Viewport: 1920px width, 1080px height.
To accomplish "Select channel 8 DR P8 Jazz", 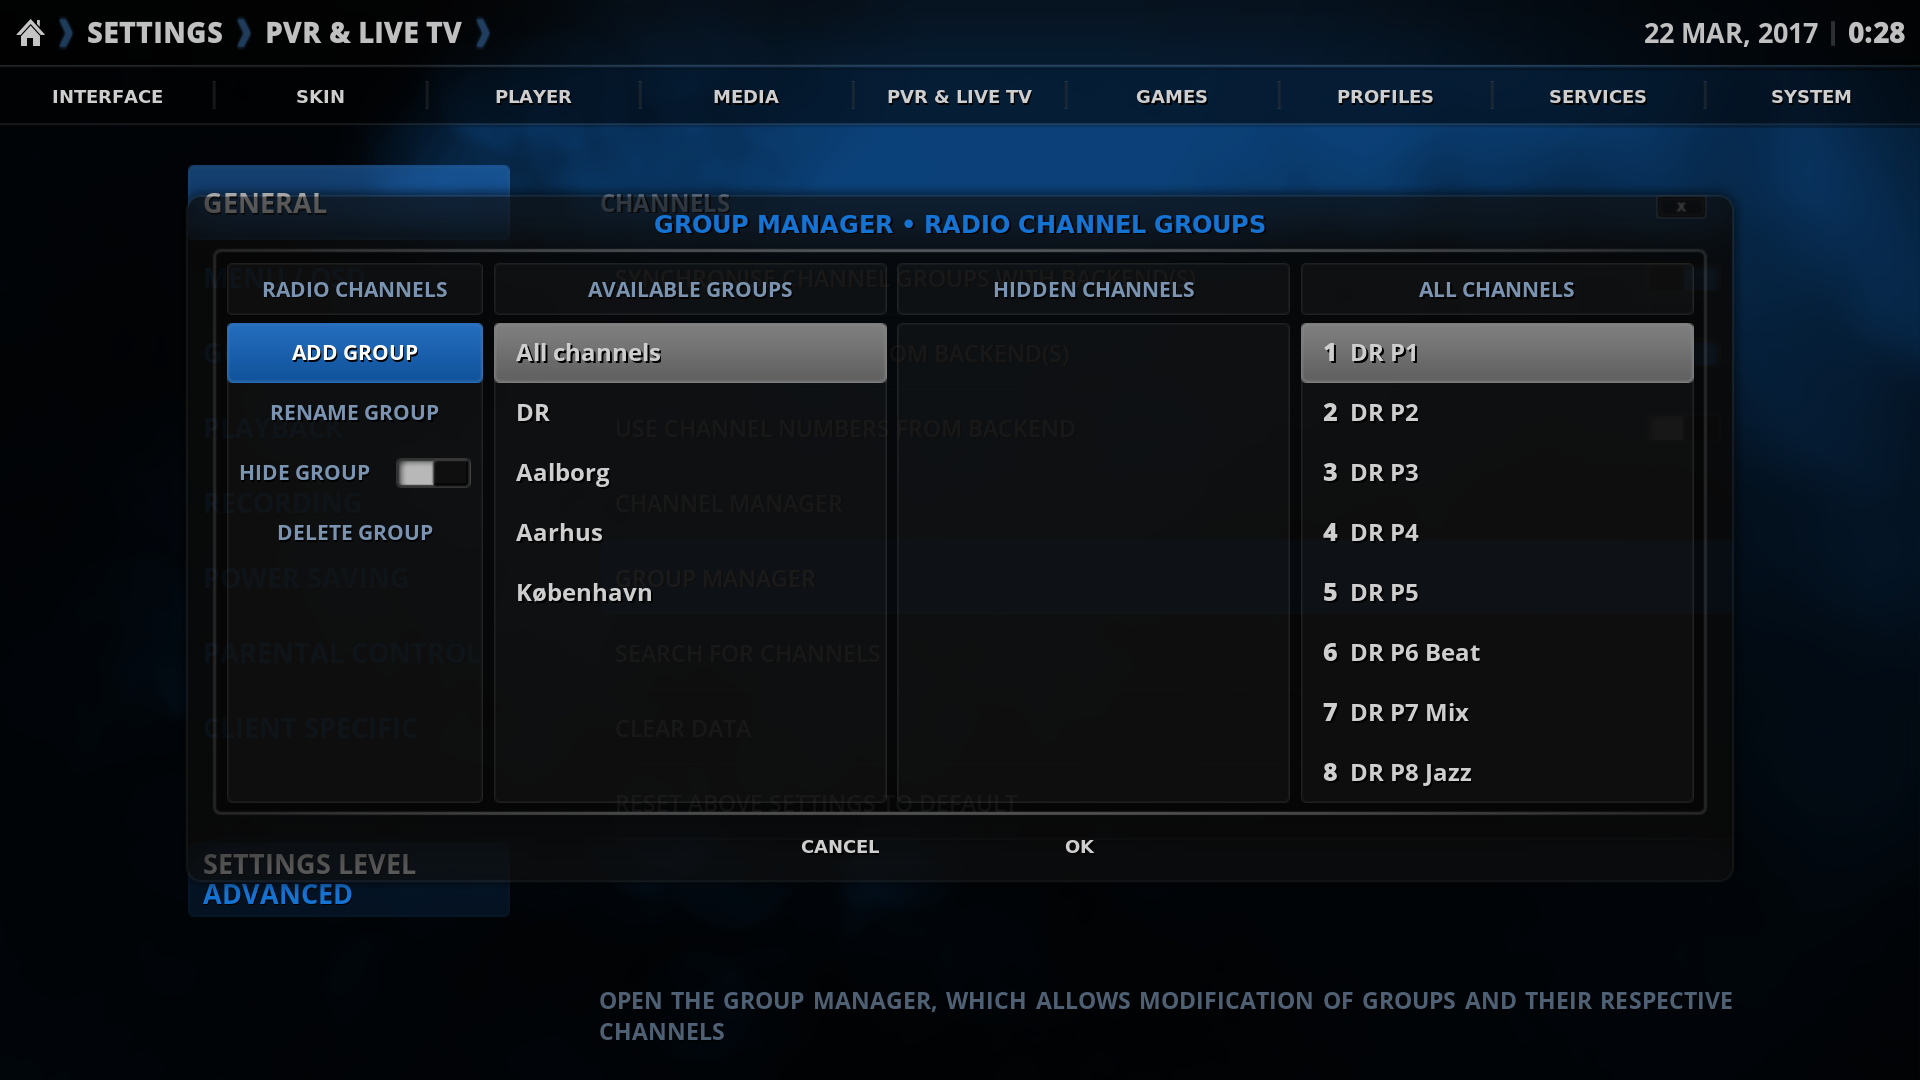I will click(1497, 773).
